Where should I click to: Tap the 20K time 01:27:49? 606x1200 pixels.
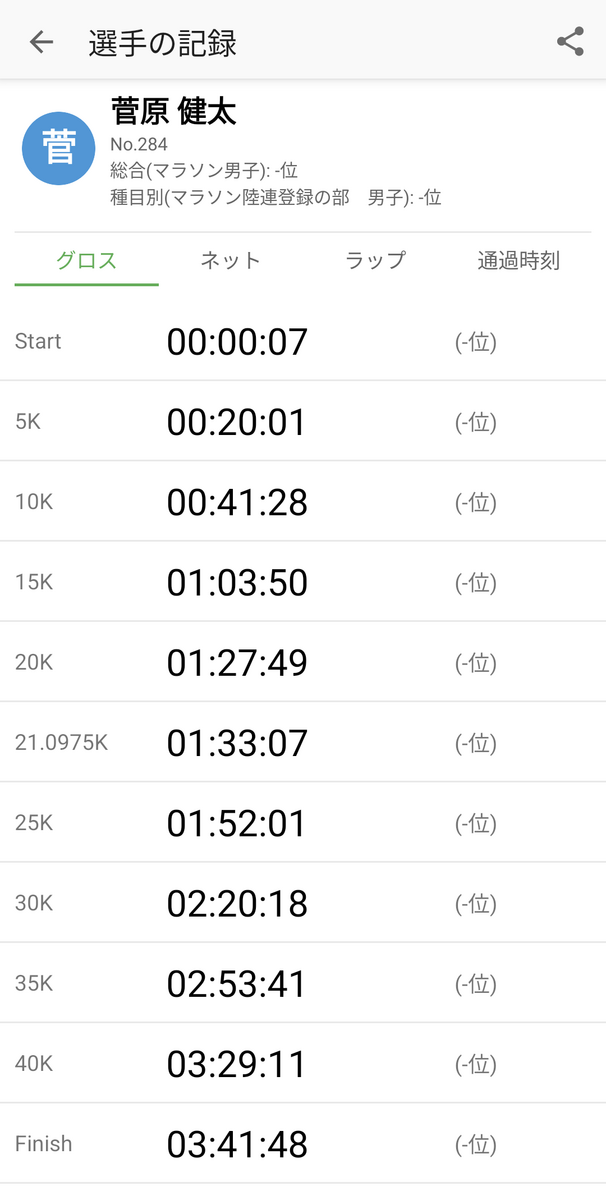pos(237,662)
